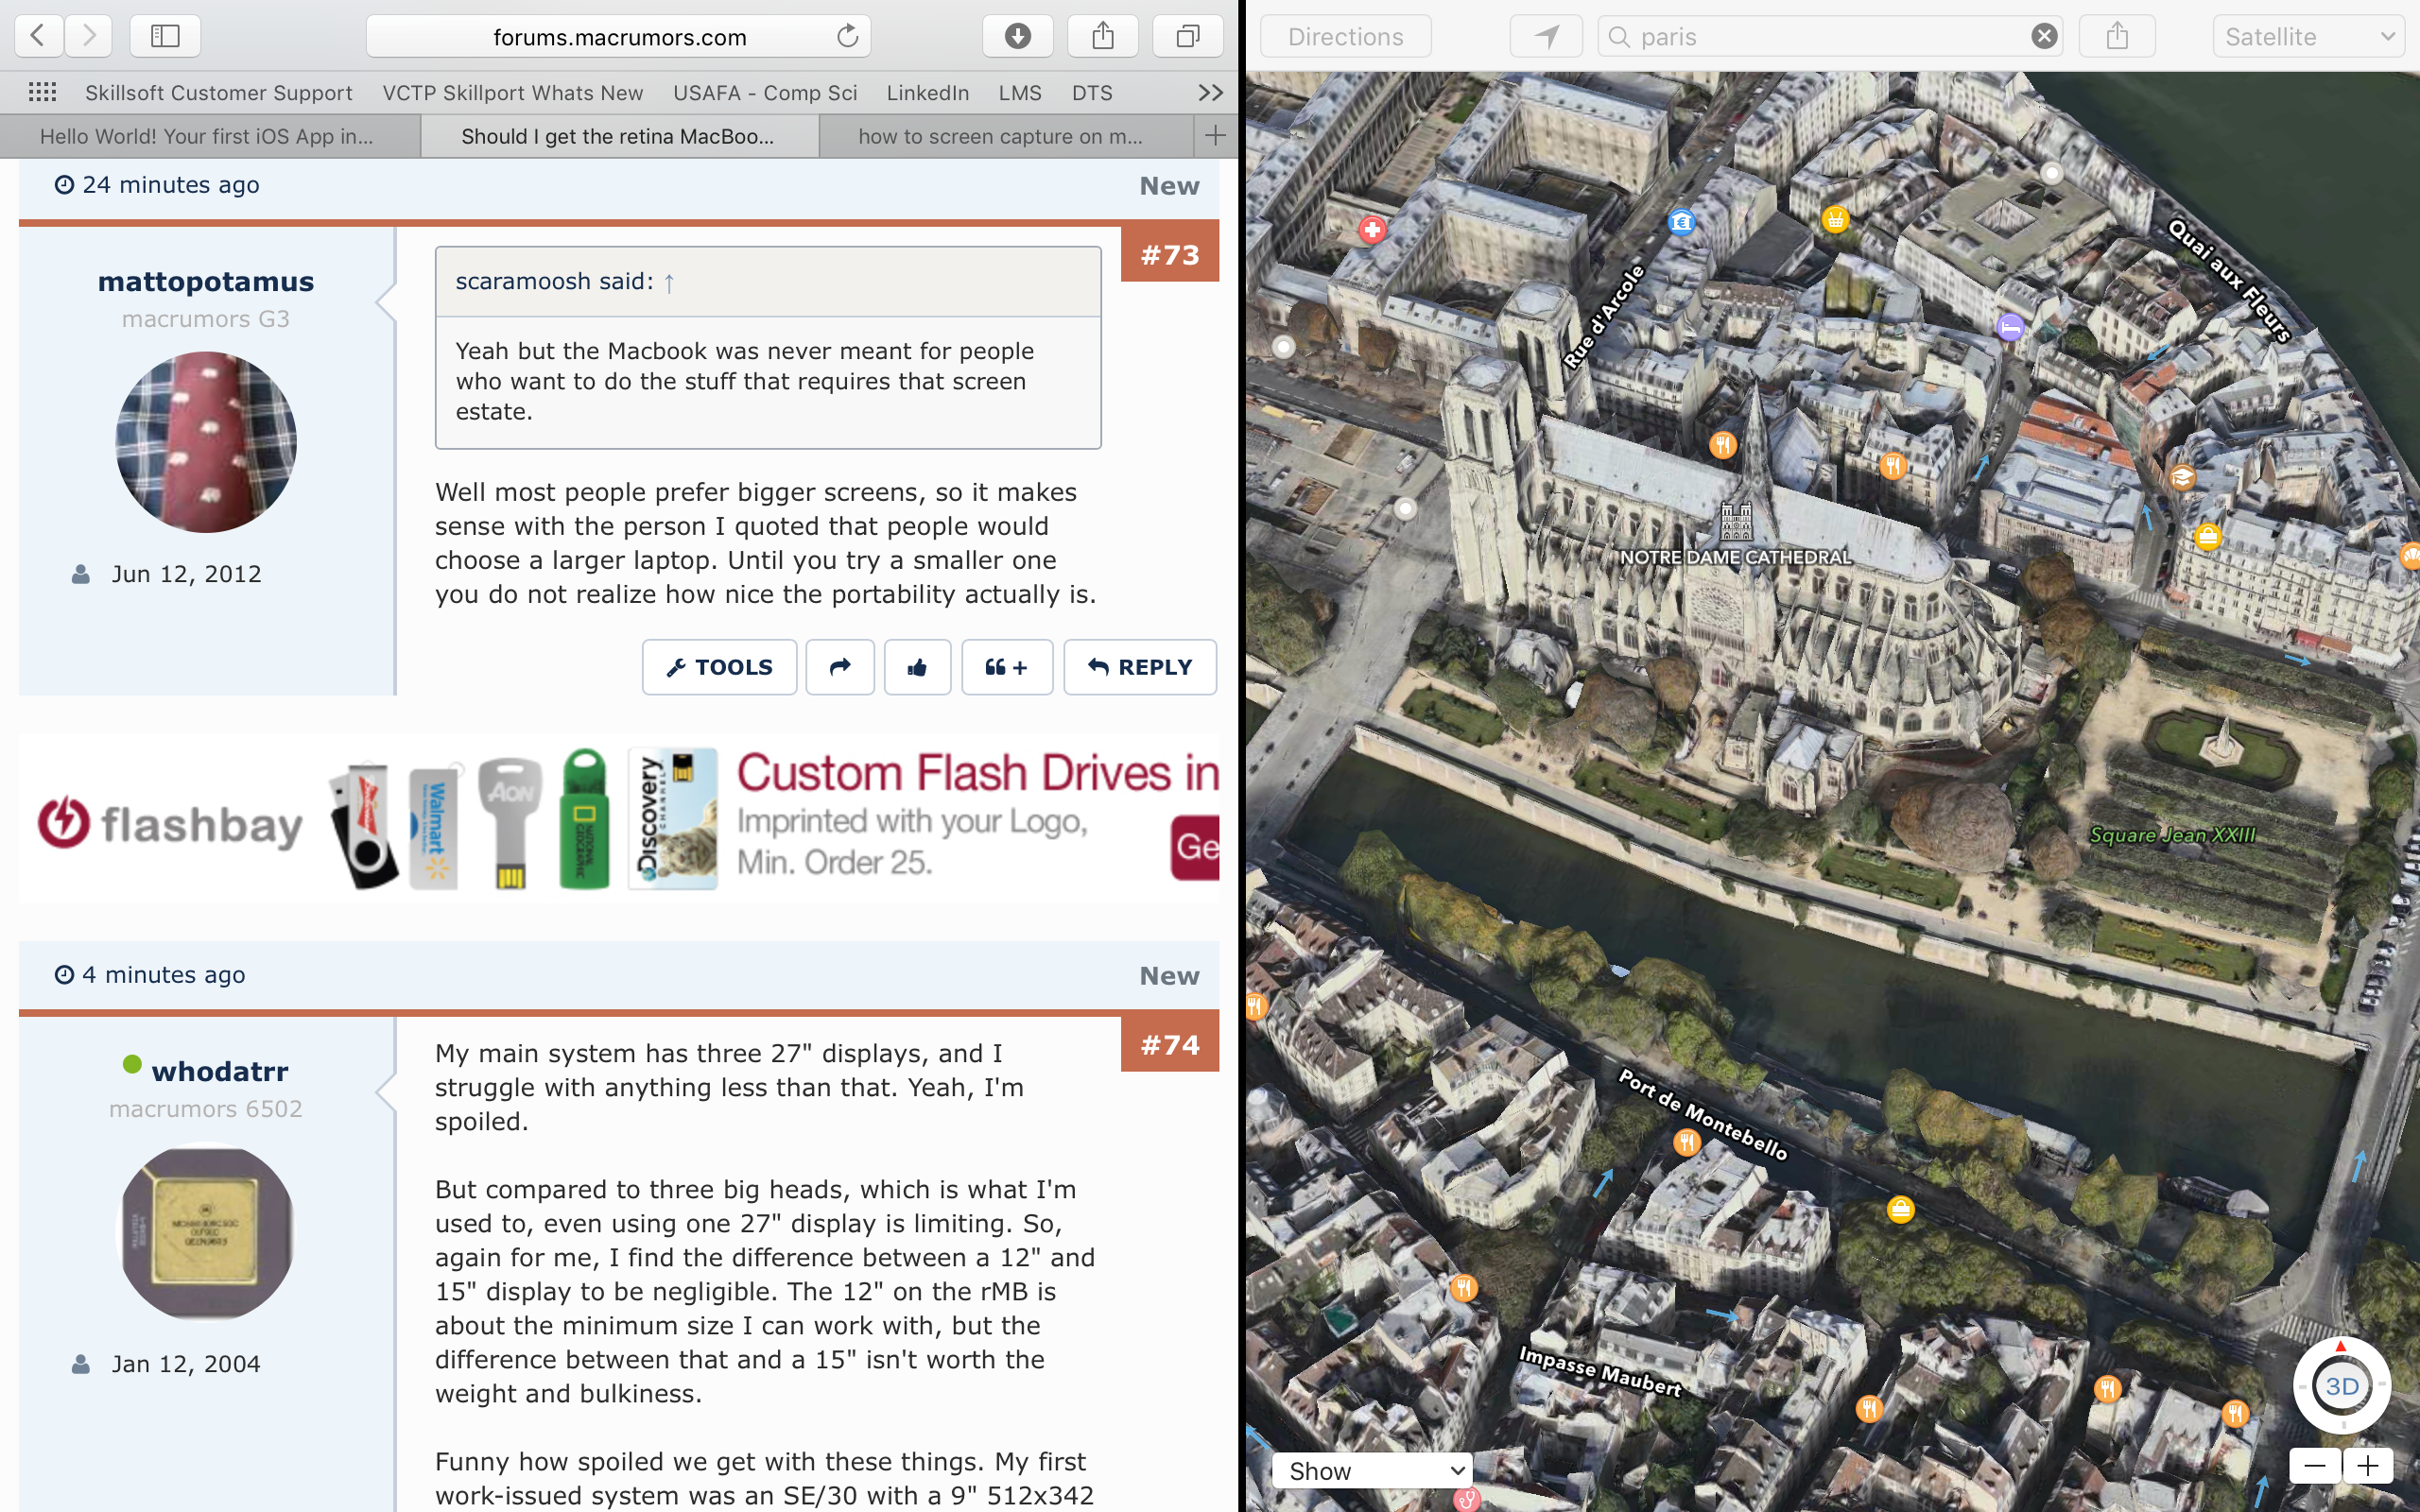Open USAFA - Comp Sci bookmark
This screenshot has height=1512, width=2420.
click(765, 92)
